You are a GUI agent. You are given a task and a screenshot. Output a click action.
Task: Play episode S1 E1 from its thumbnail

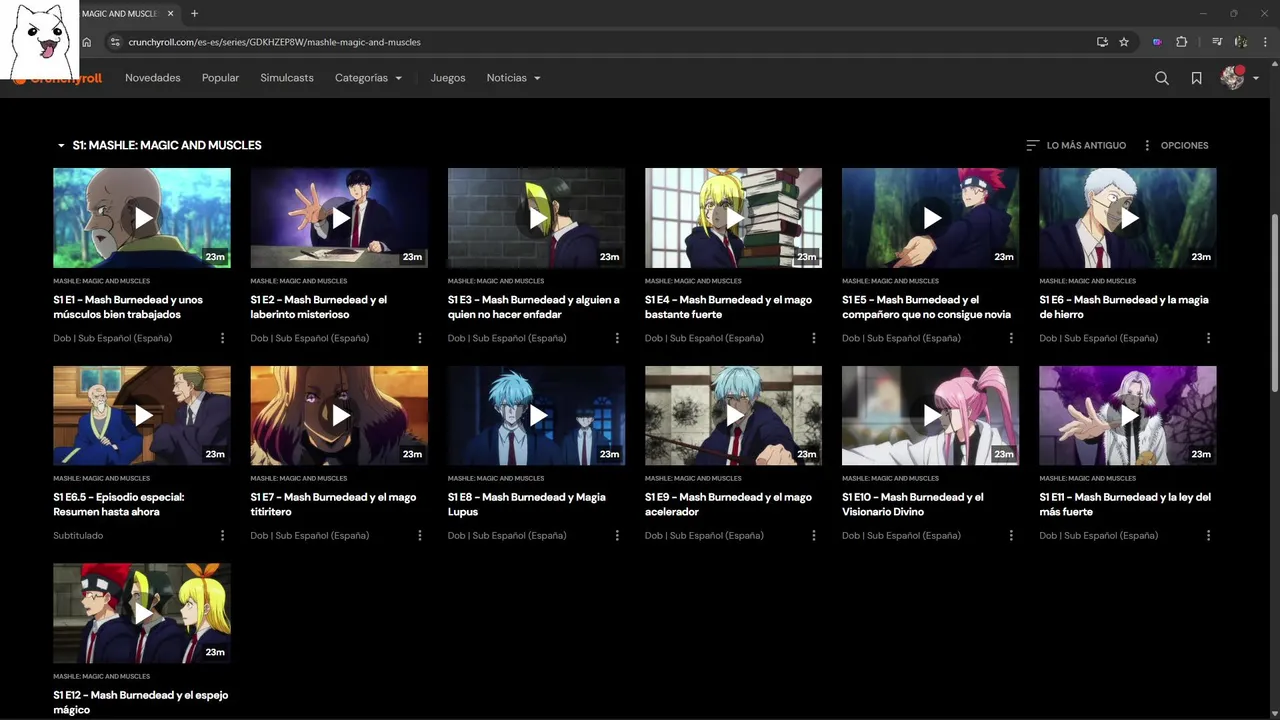[x=142, y=217]
